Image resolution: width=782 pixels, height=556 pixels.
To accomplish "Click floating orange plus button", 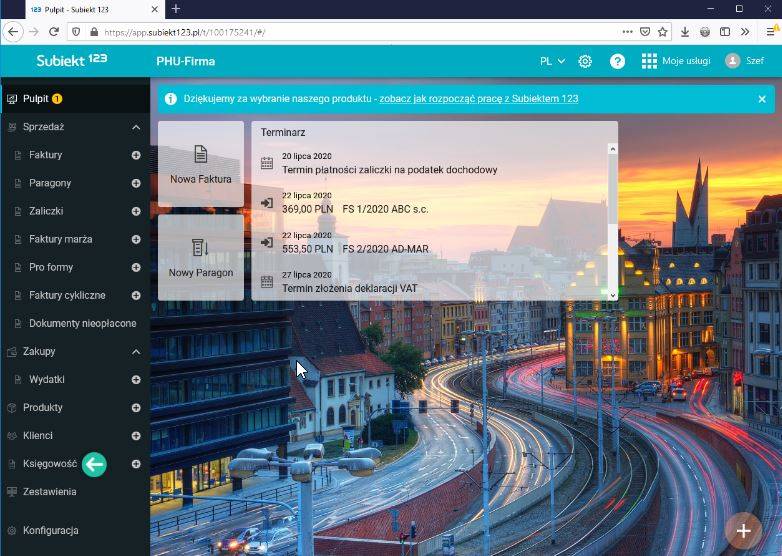I will click(743, 531).
